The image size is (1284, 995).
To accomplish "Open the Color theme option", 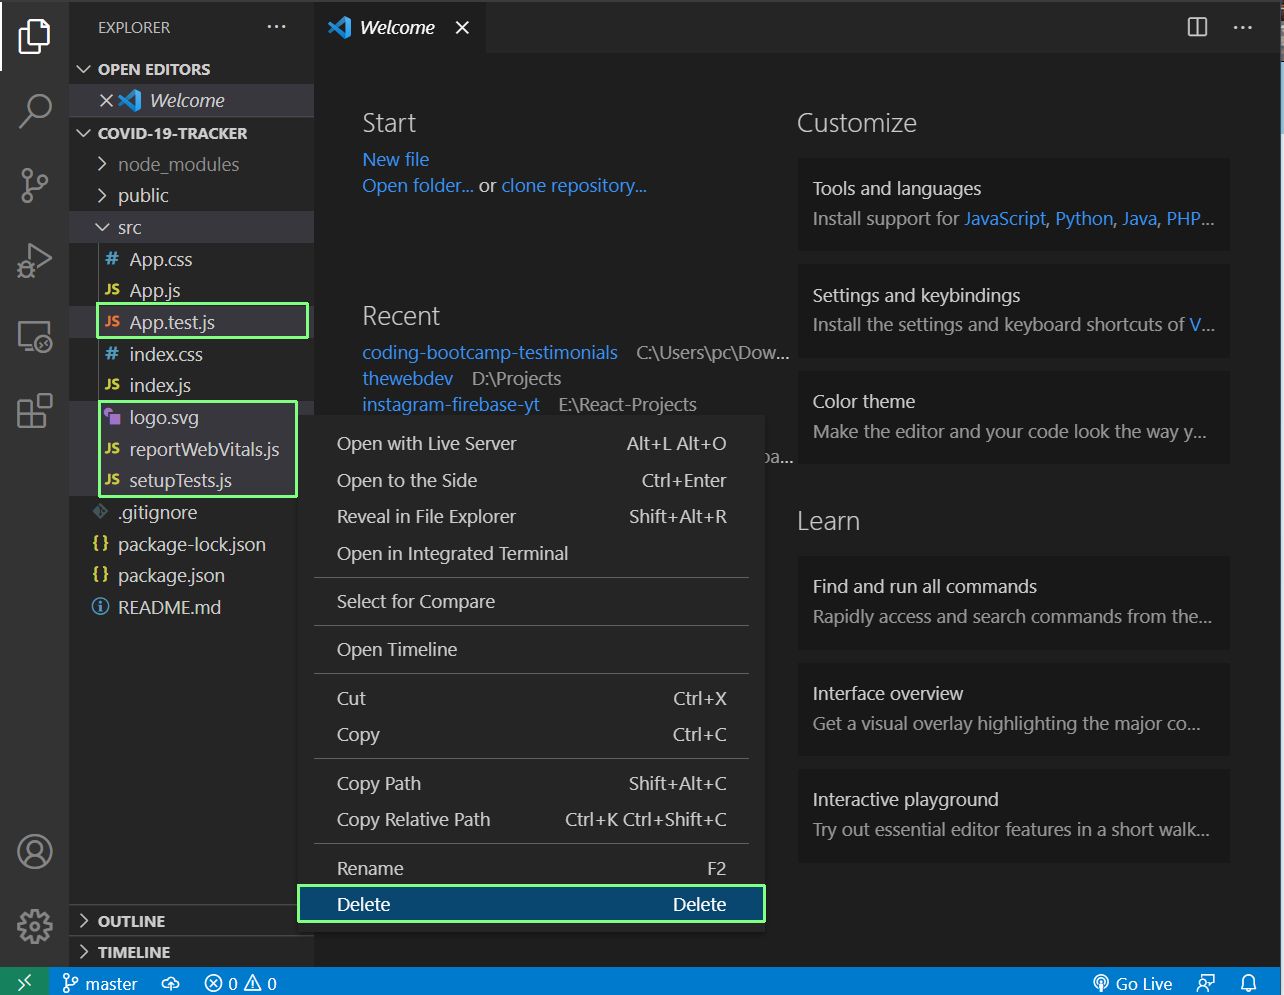I will pyautogui.click(x=1014, y=417).
